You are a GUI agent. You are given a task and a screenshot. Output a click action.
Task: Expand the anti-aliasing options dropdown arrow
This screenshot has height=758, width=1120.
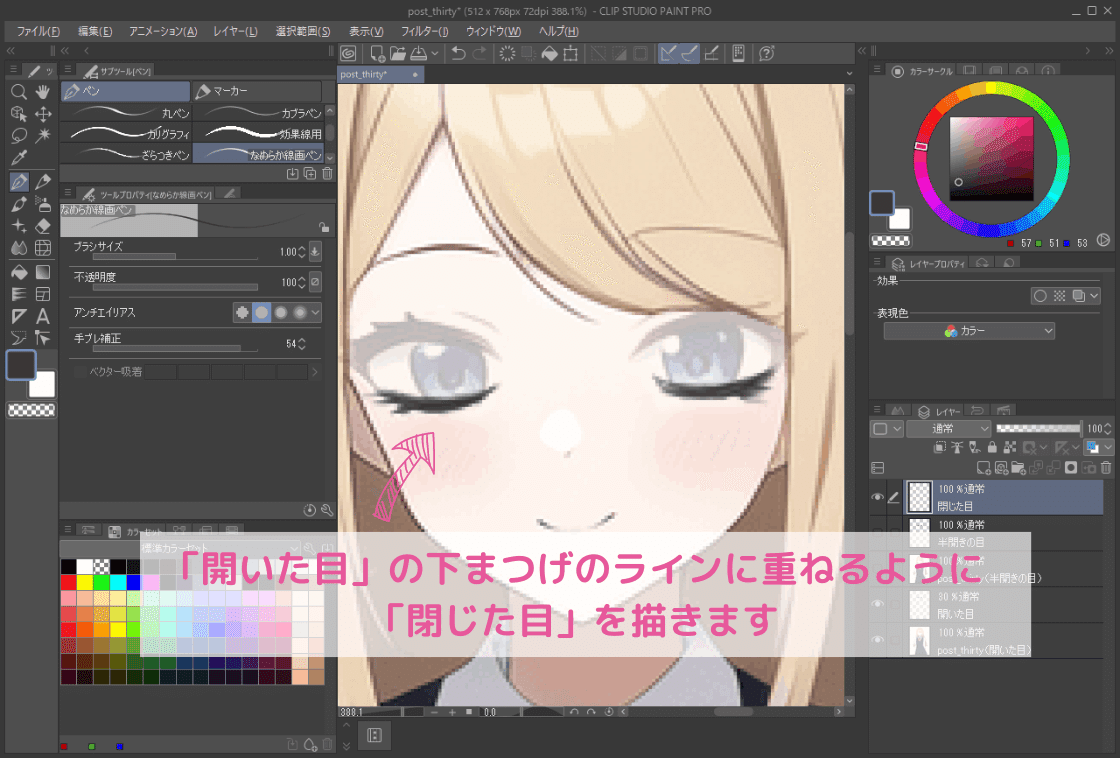pyautogui.click(x=315, y=312)
